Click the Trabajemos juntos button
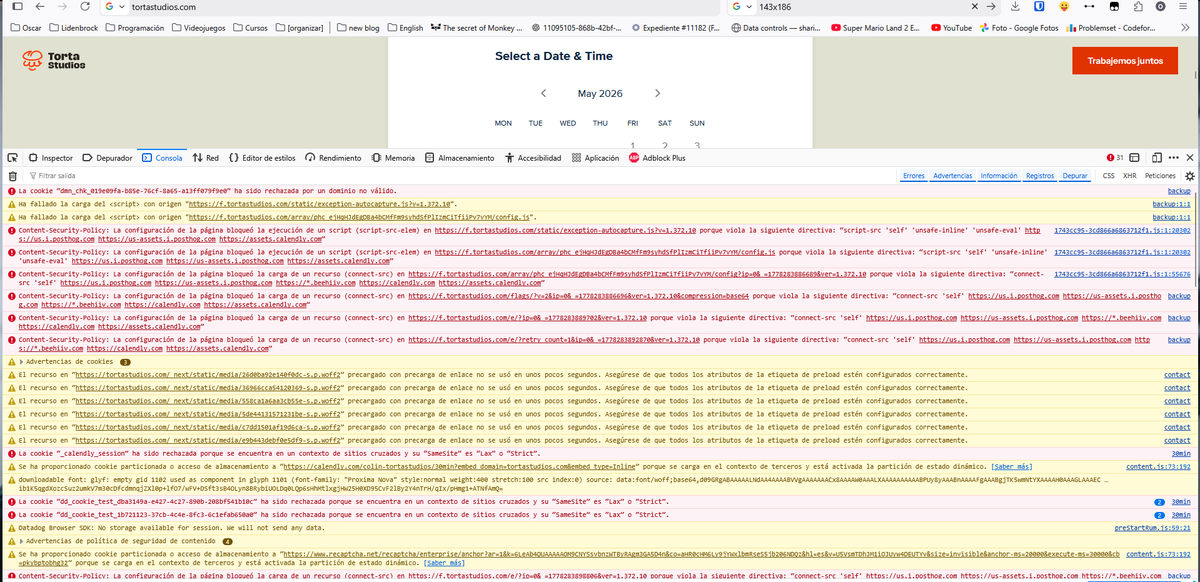The image size is (1200, 582). coord(1124,60)
